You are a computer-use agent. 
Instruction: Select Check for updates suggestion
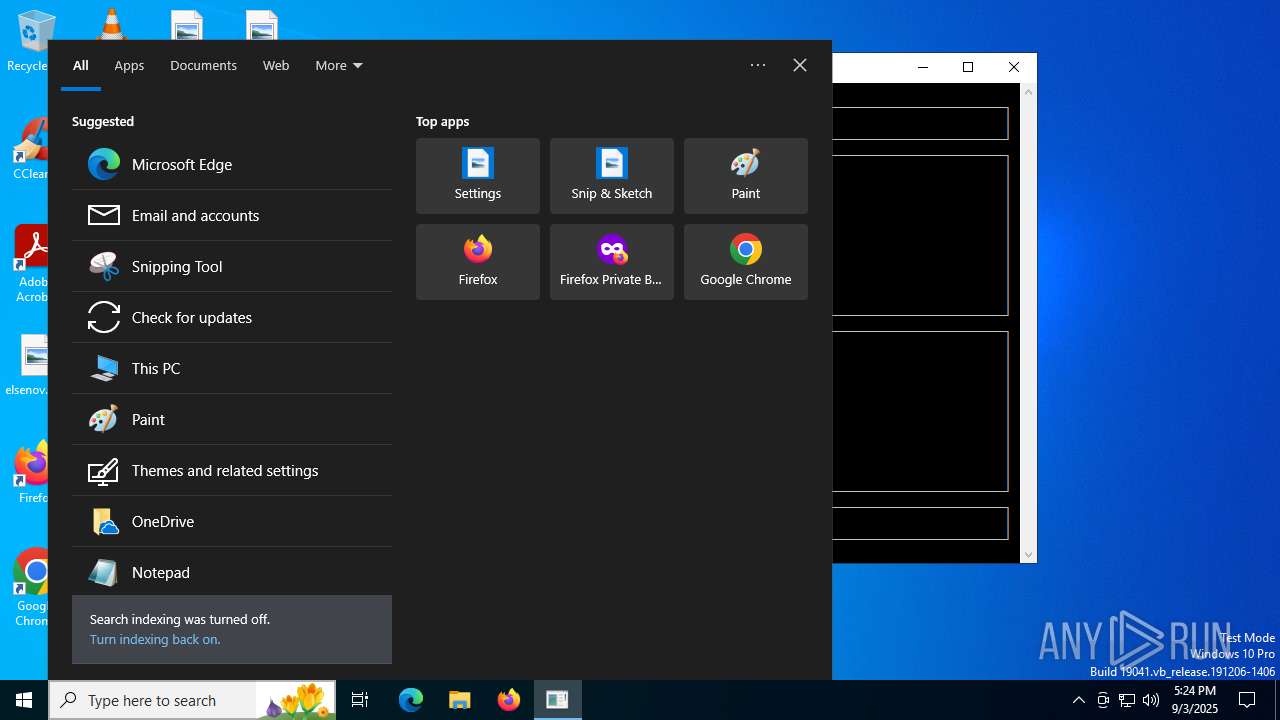coord(231,317)
